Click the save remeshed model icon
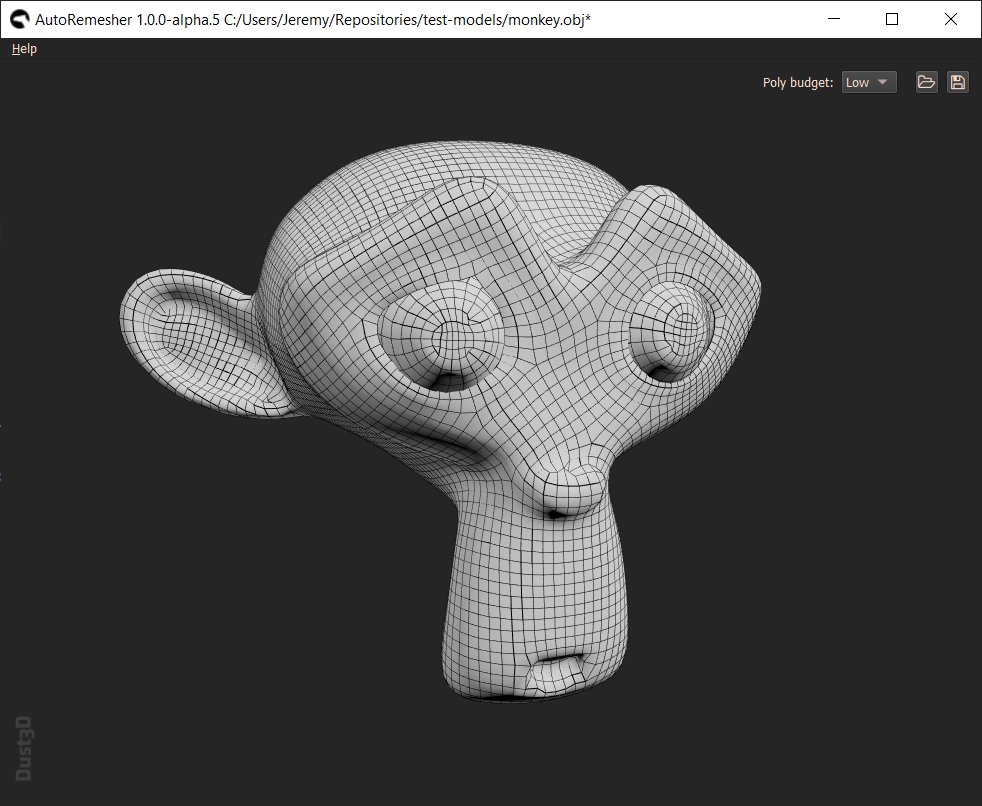The width and height of the screenshot is (982, 806). [x=958, y=82]
